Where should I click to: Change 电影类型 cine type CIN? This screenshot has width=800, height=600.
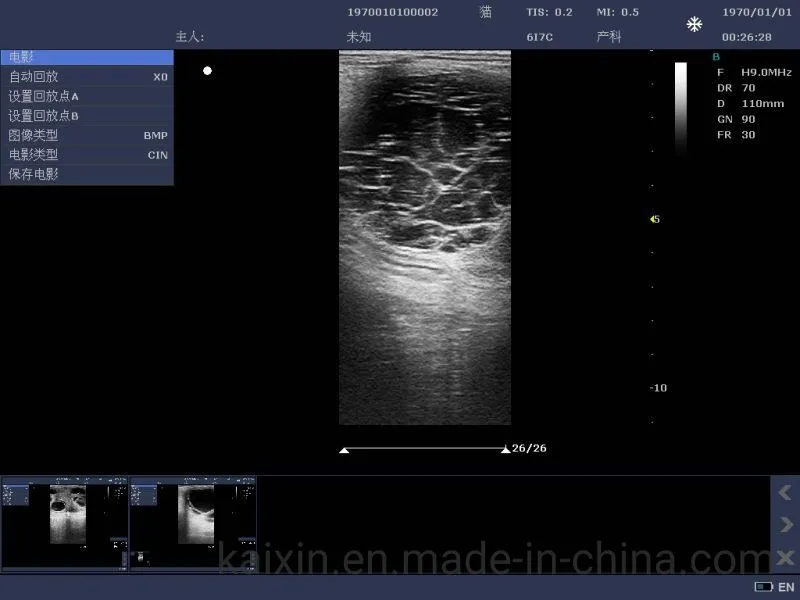(86, 155)
